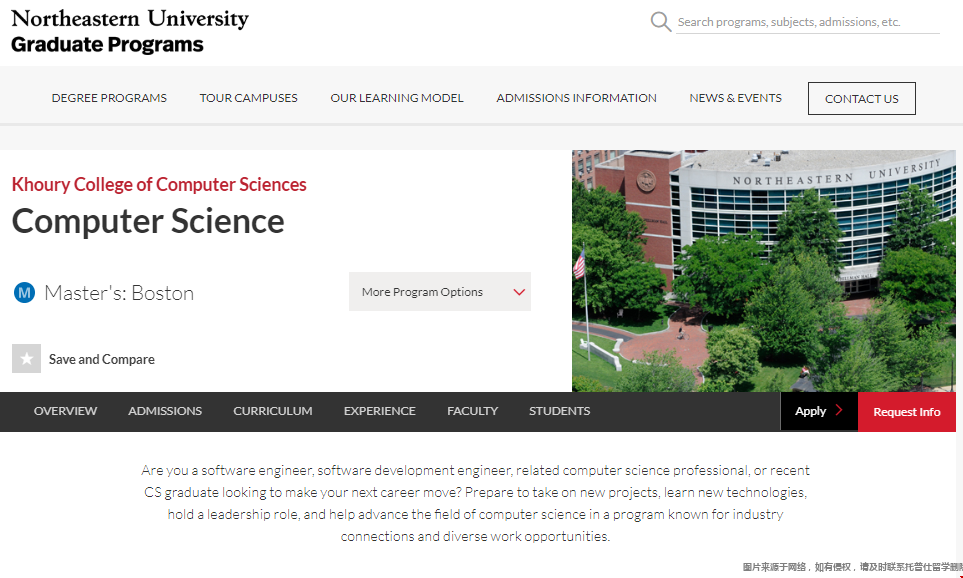Jump to the Admissions section tab
The width and height of the screenshot is (963, 578).
click(x=165, y=411)
